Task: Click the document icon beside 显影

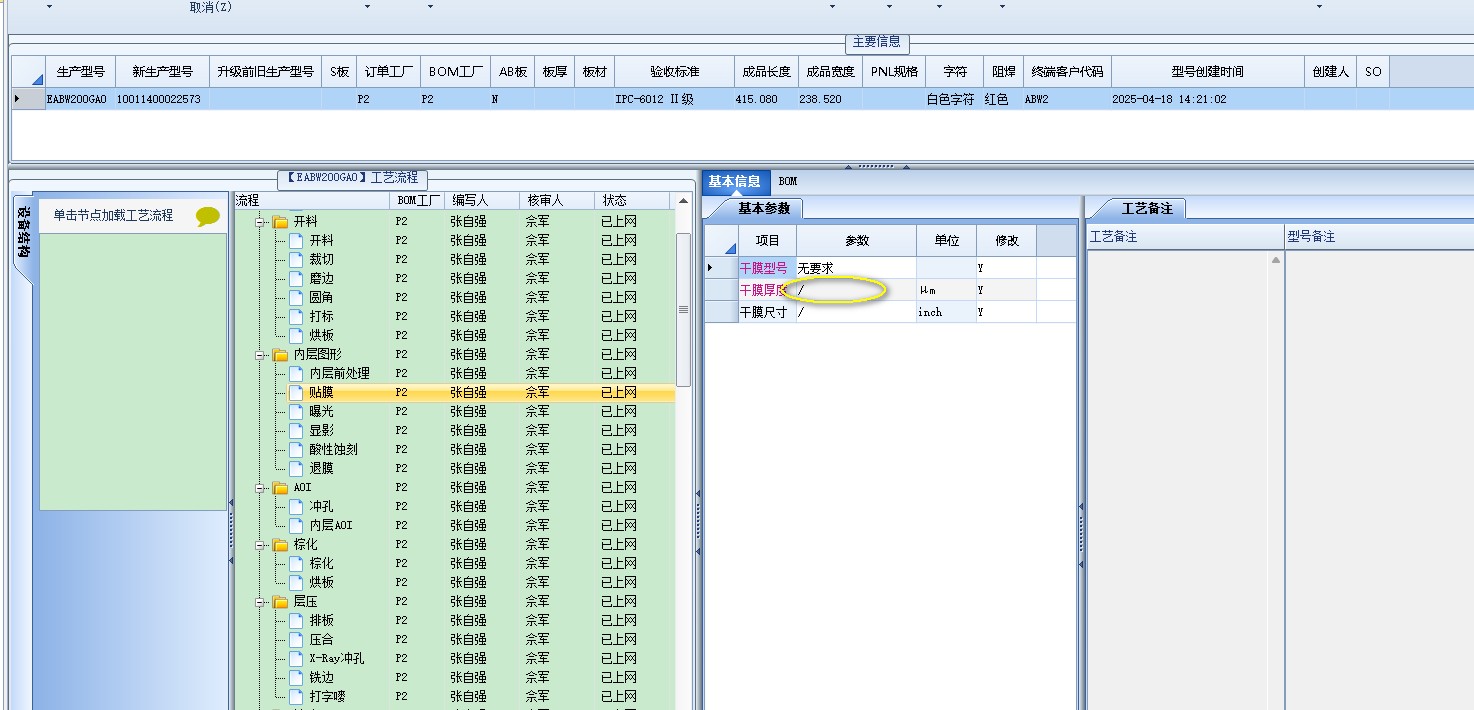Action: click(x=296, y=430)
